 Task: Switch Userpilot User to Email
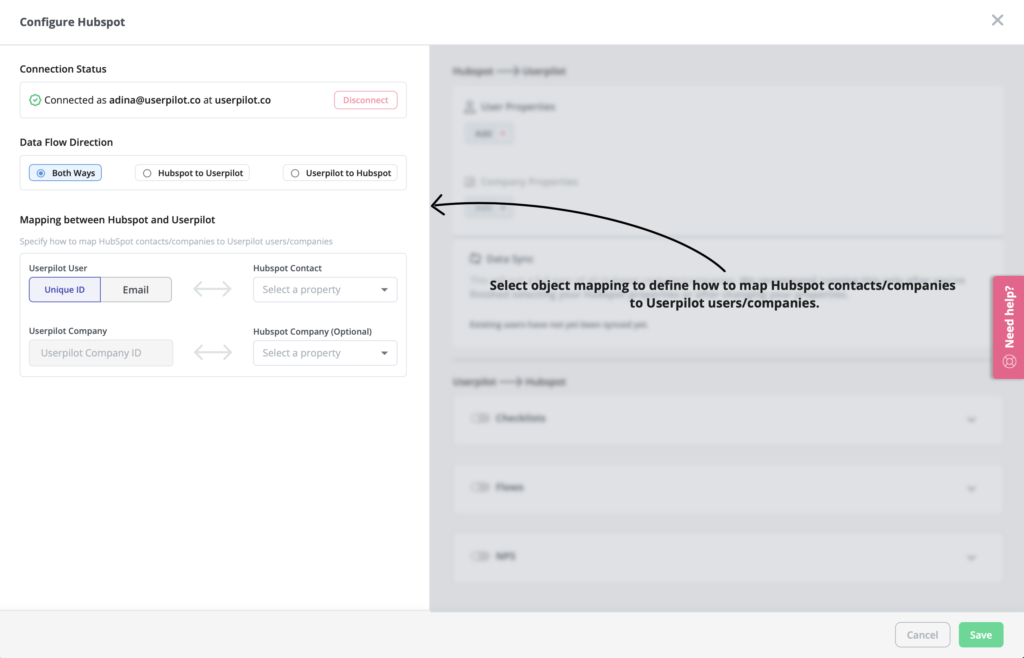pyautogui.click(x=136, y=289)
